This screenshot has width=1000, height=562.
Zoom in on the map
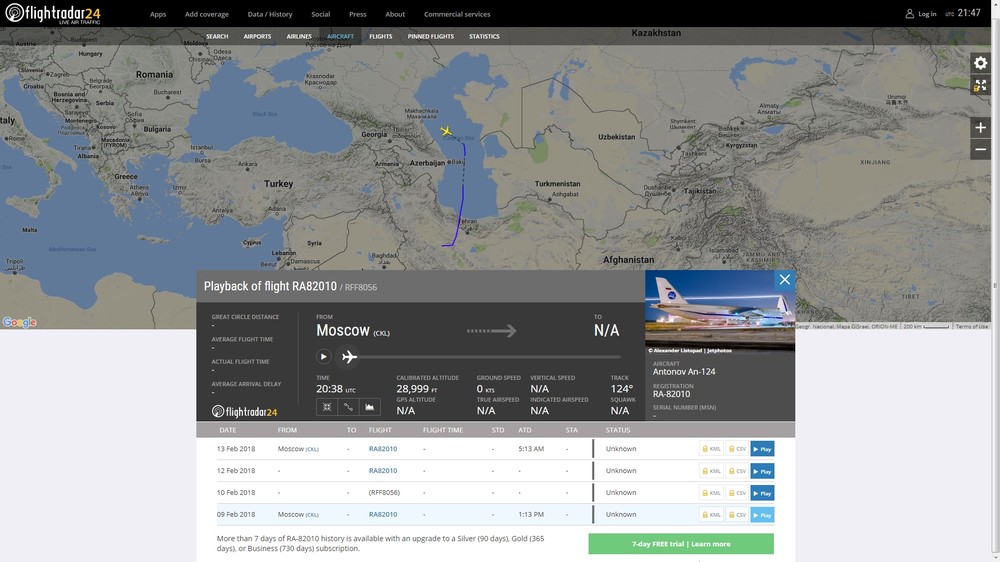[980, 128]
